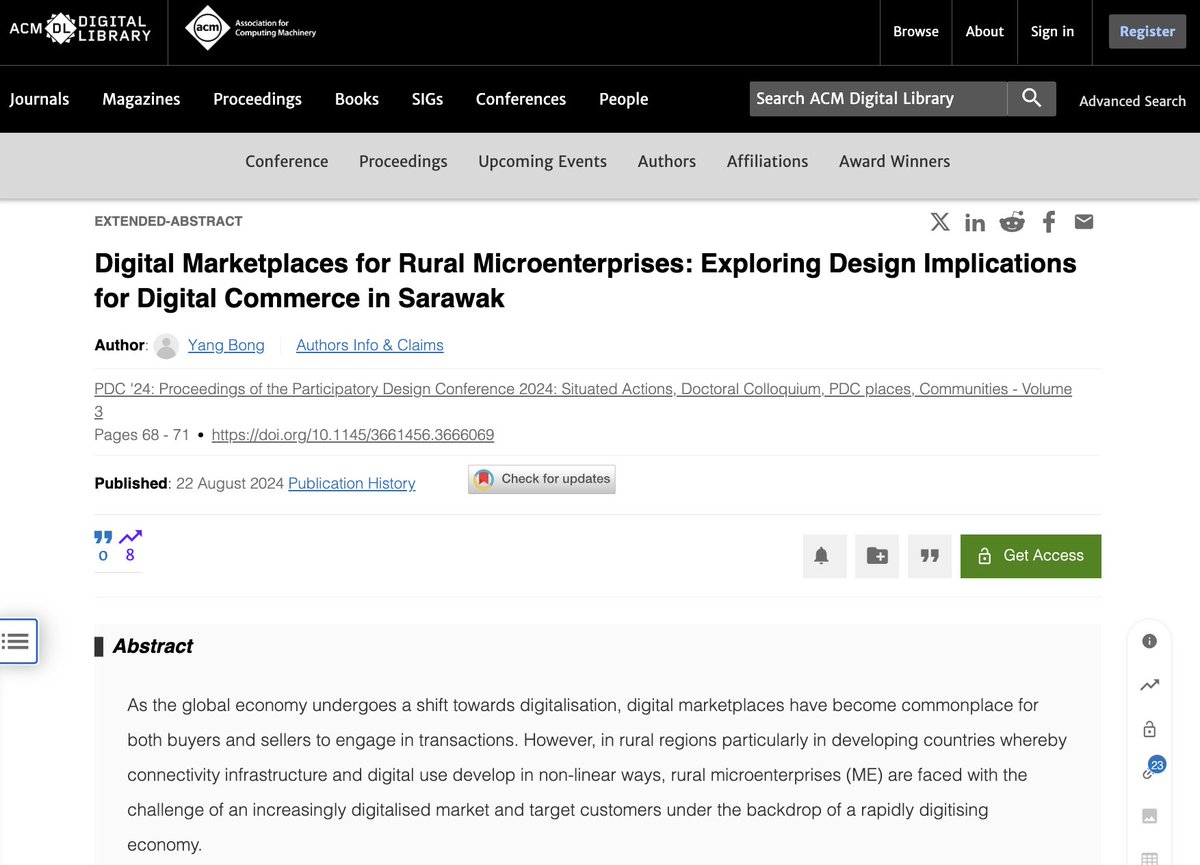Open figures image icon in sidebar
Screen dimensions: 1200x865
tap(1149, 816)
